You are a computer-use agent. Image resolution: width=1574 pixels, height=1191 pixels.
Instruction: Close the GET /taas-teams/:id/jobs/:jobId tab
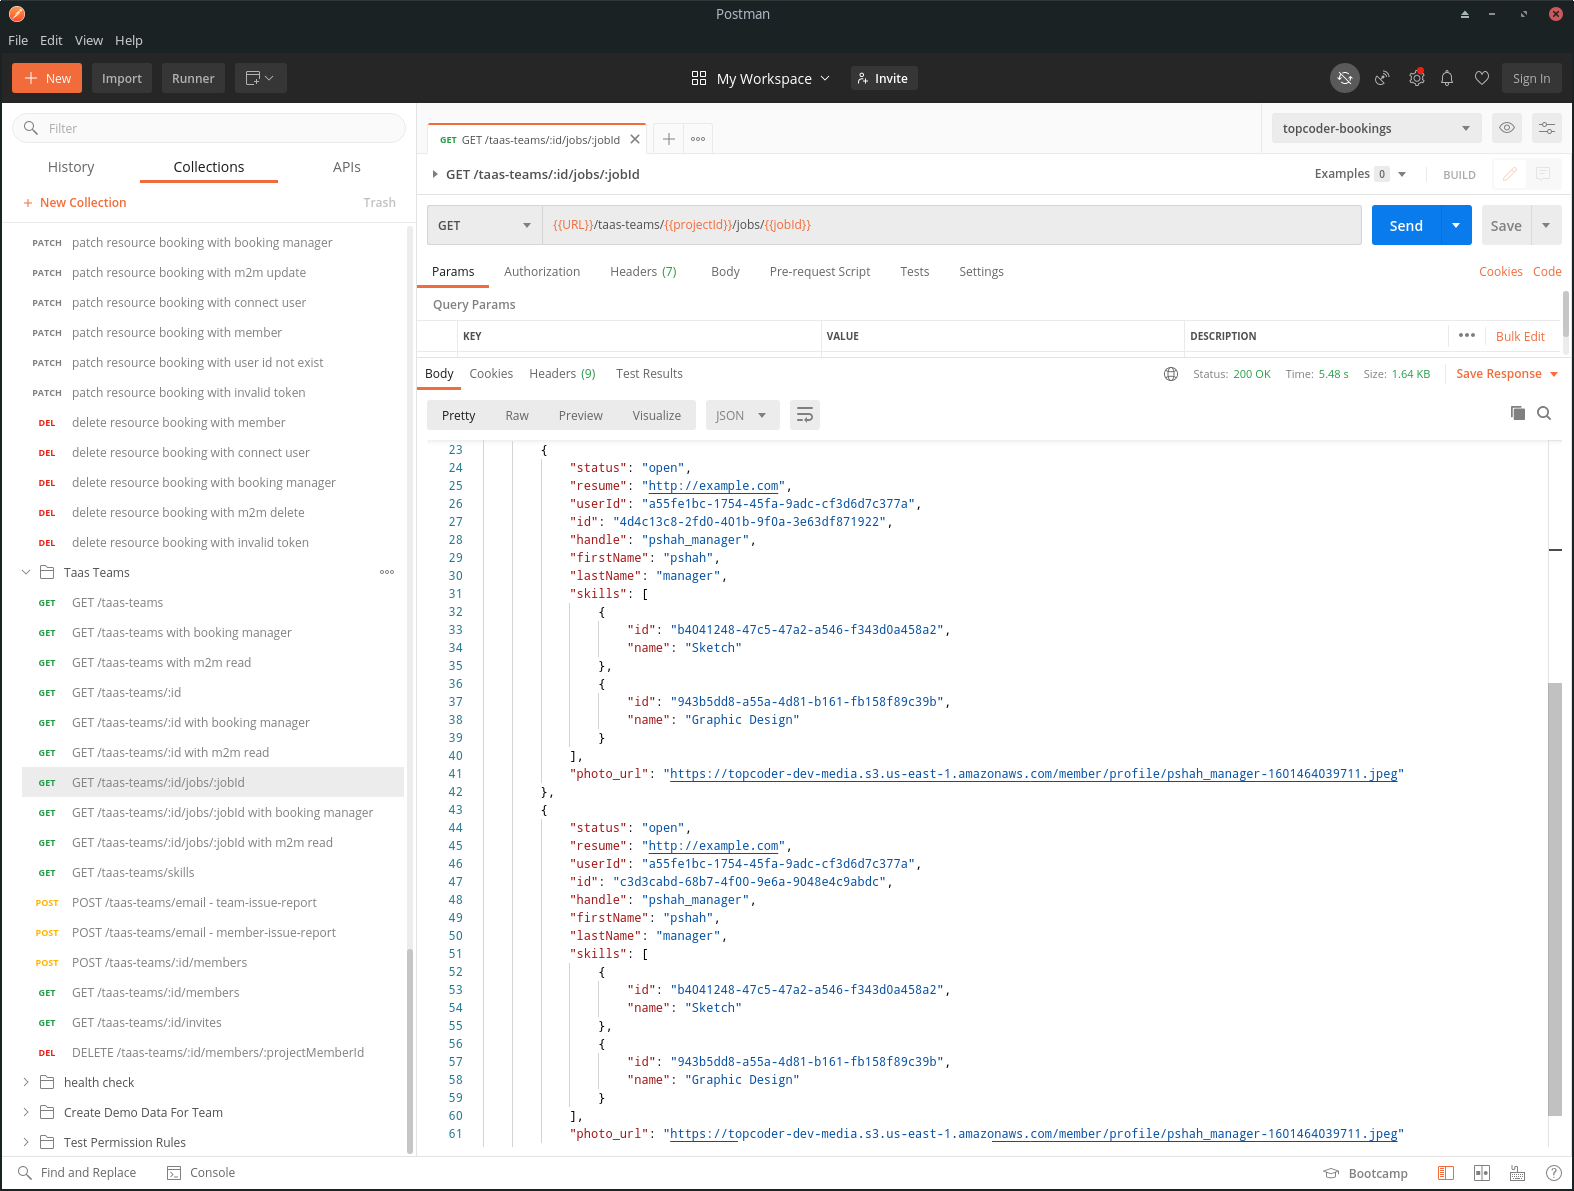coord(635,139)
